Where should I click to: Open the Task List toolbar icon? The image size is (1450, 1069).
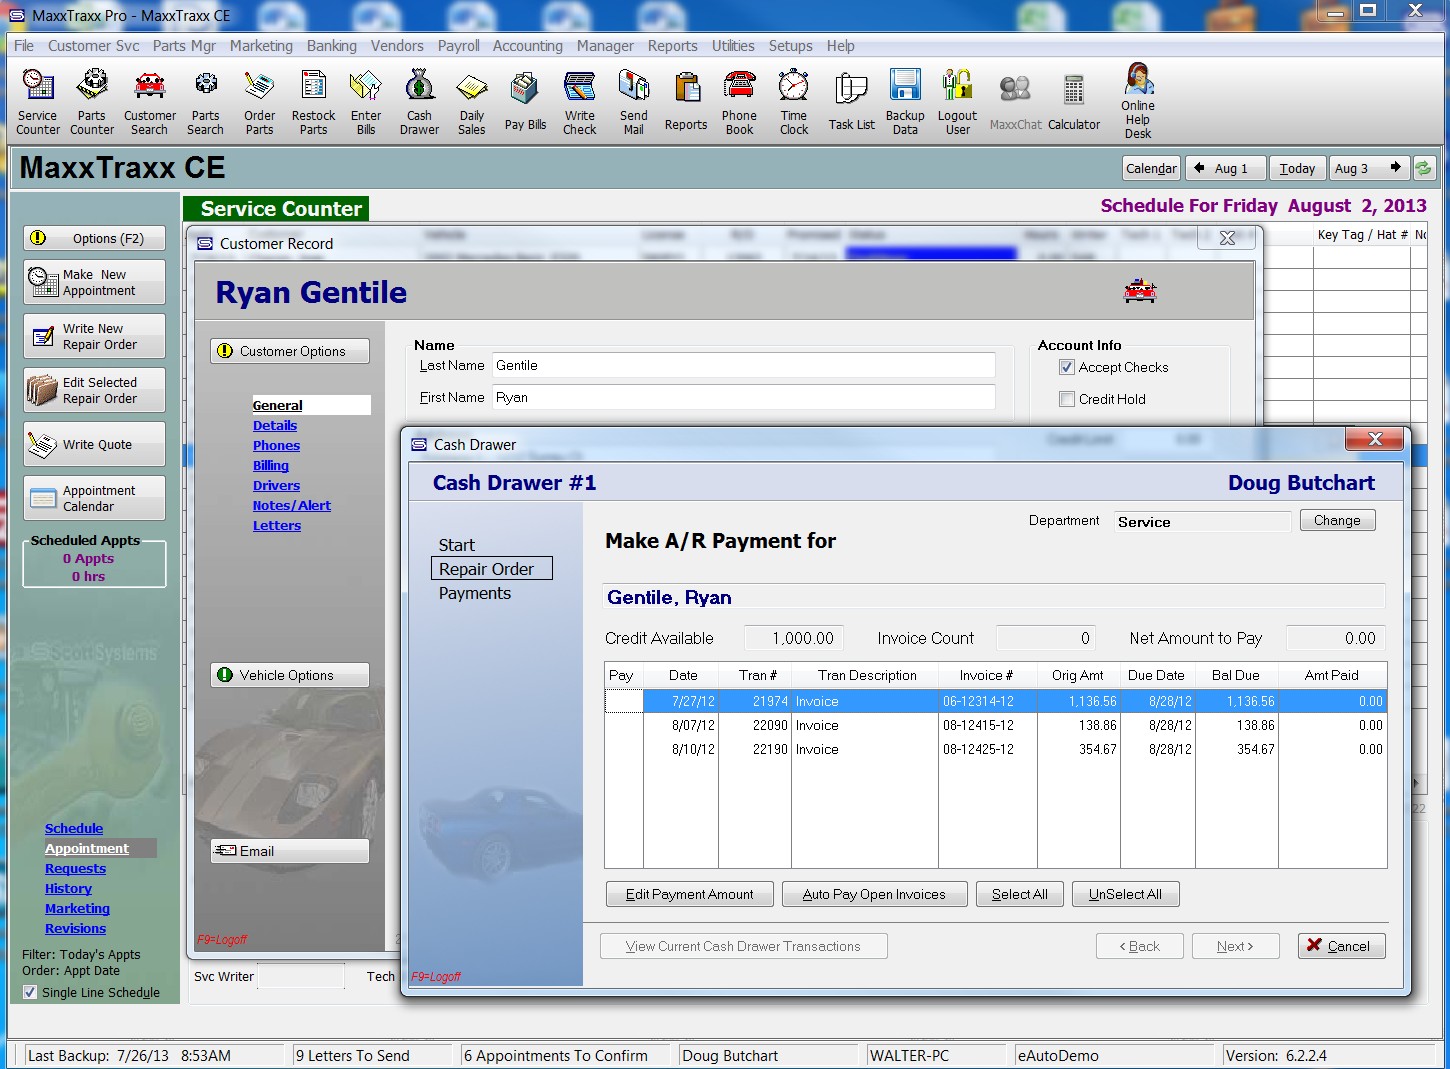click(852, 102)
